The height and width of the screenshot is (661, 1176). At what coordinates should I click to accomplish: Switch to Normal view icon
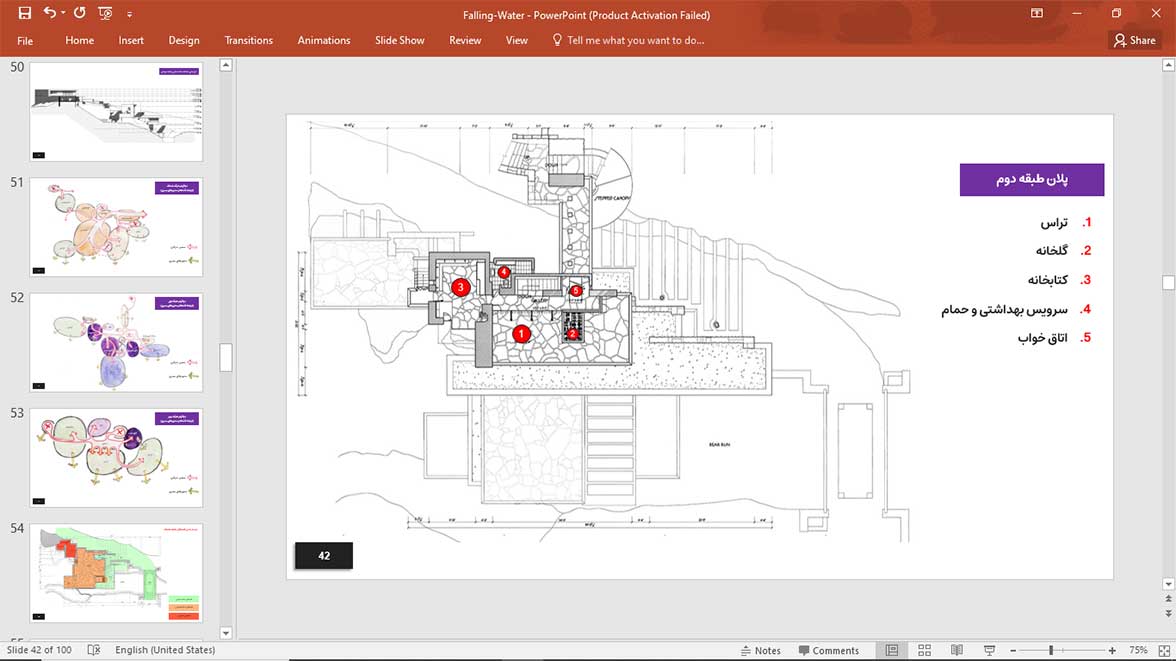click(892, 650)
